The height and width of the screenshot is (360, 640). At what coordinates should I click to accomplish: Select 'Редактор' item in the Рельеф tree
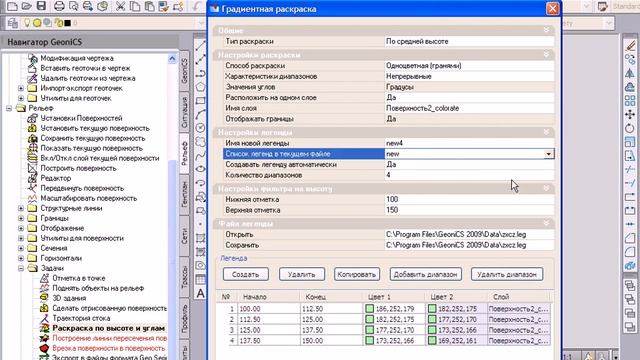click(x=56, y=178)
